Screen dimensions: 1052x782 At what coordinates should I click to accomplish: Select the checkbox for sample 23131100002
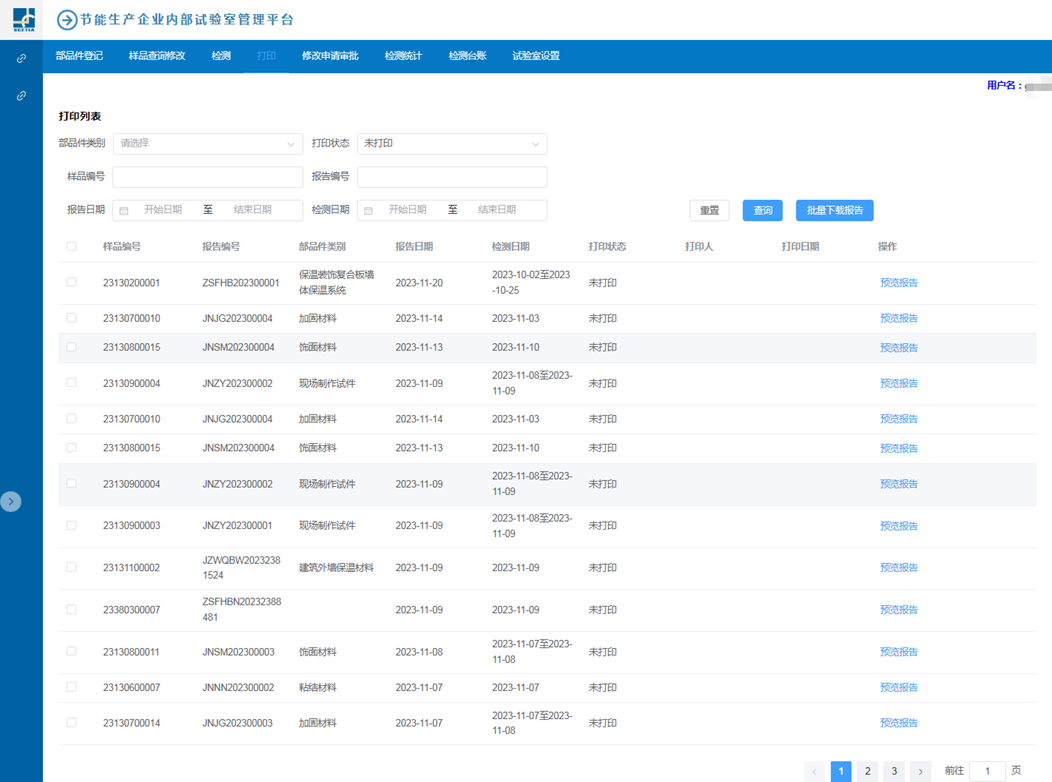pyautogui.click(x=71, y=567)
